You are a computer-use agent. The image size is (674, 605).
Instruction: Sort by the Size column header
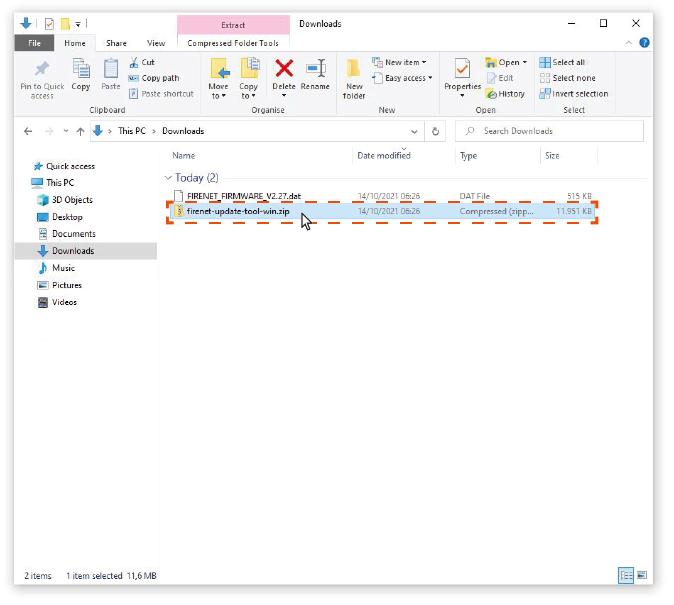click(x=552, y=156)
